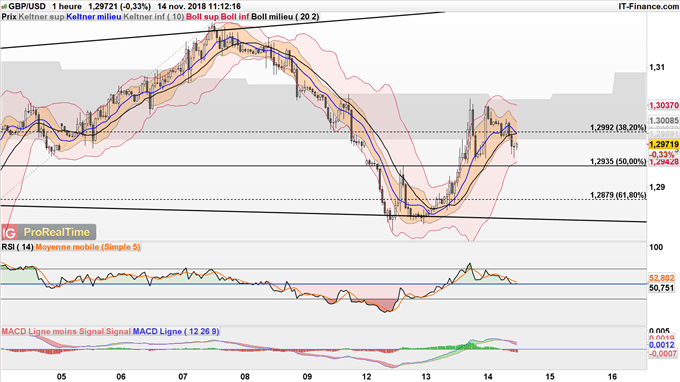Click the 1,2992 (38,20%) Fibonacci level label
Image resolution: width=680 pixels, height=382 pixels.
(x=618, y=127)
